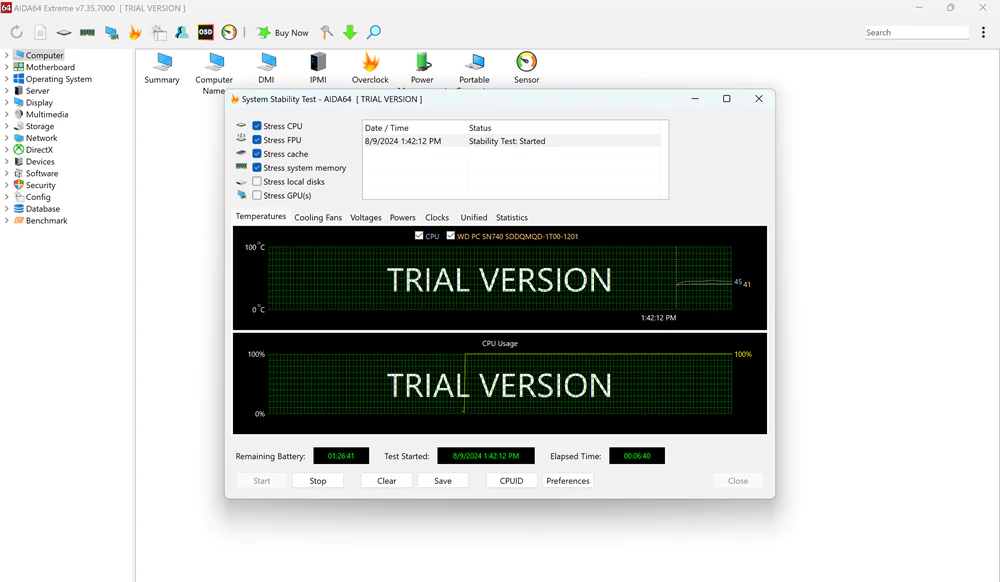This screenshot has height=582, width=1000.
Task: Expand the Server tree node
Action: [x=6, y=91]
